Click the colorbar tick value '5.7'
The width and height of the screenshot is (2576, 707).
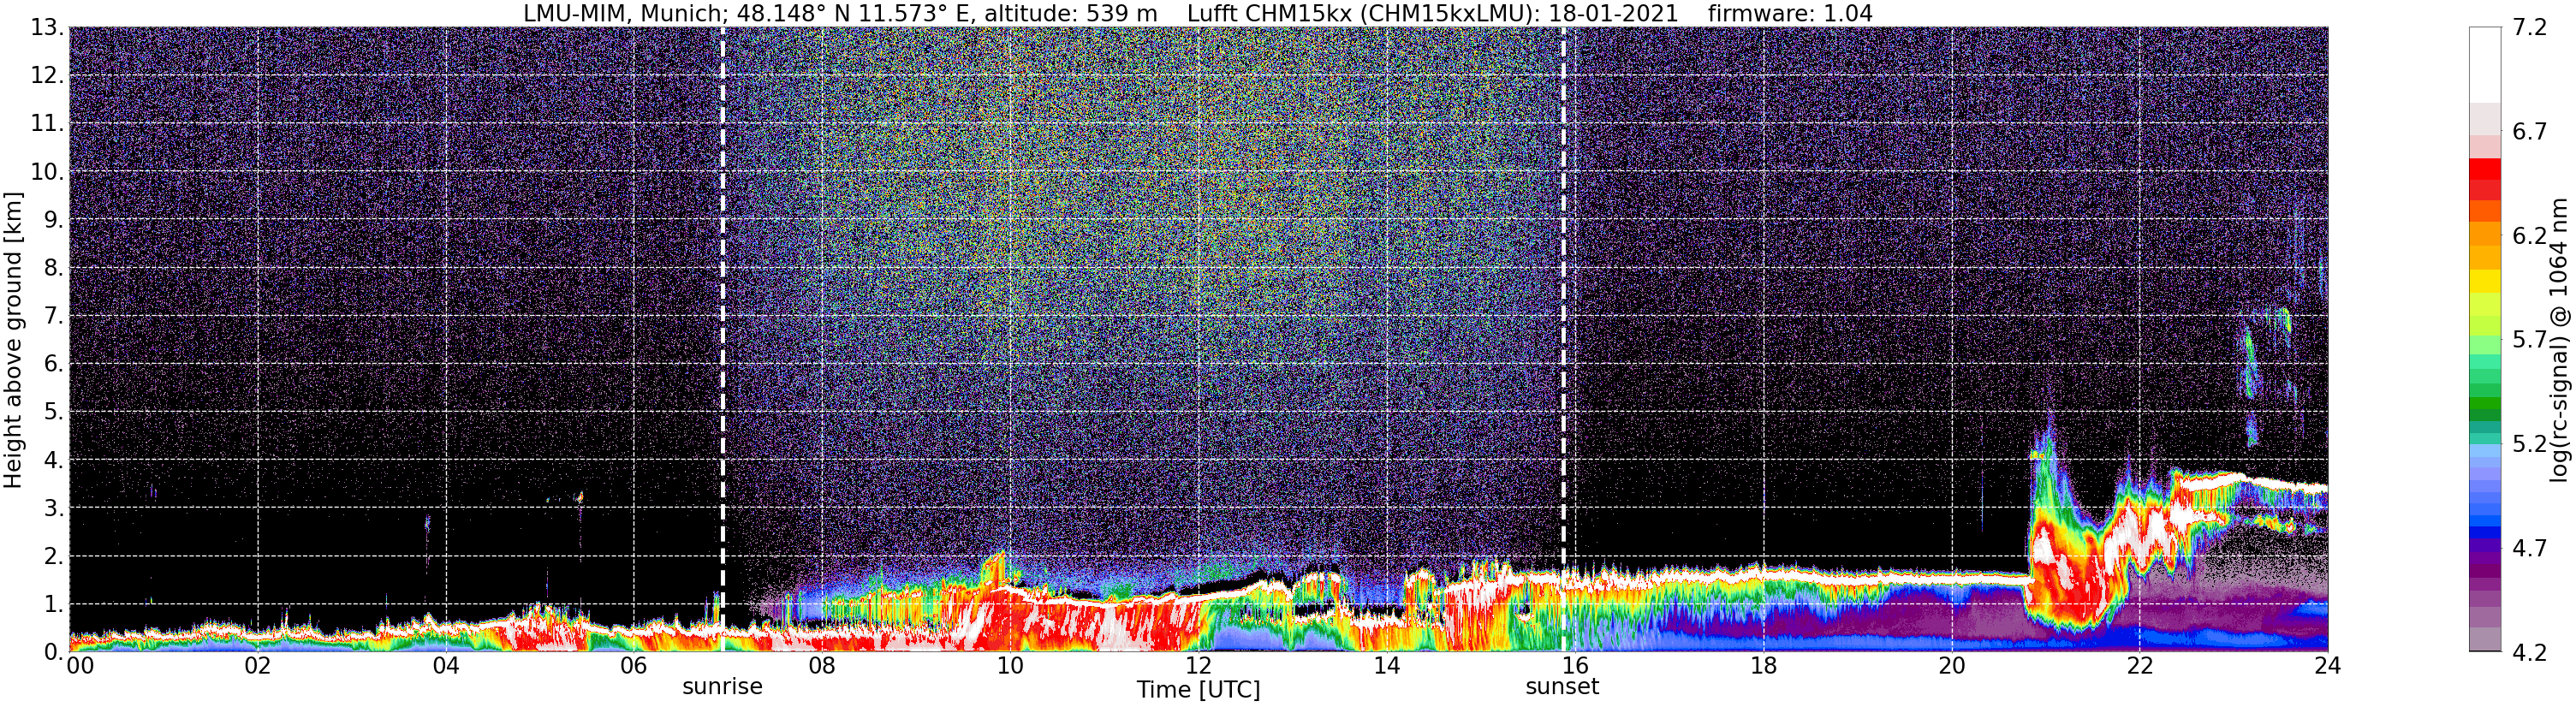tap(2529, 340)
